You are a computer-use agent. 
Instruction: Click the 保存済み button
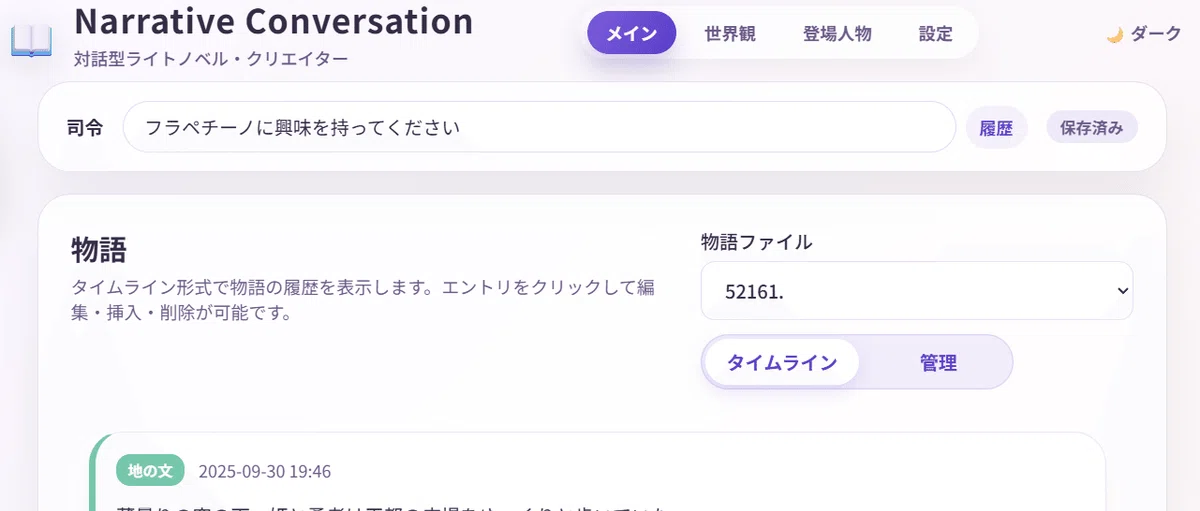pyautogui.click(x=1092, y=128)
